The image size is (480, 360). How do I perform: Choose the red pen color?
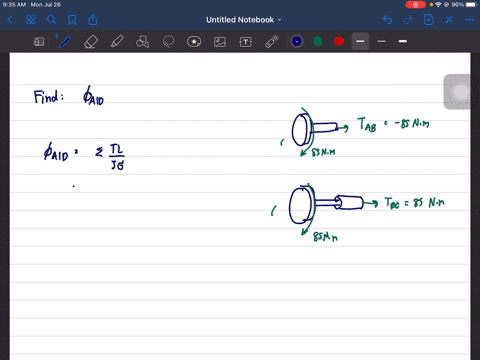tap(339, 41)
